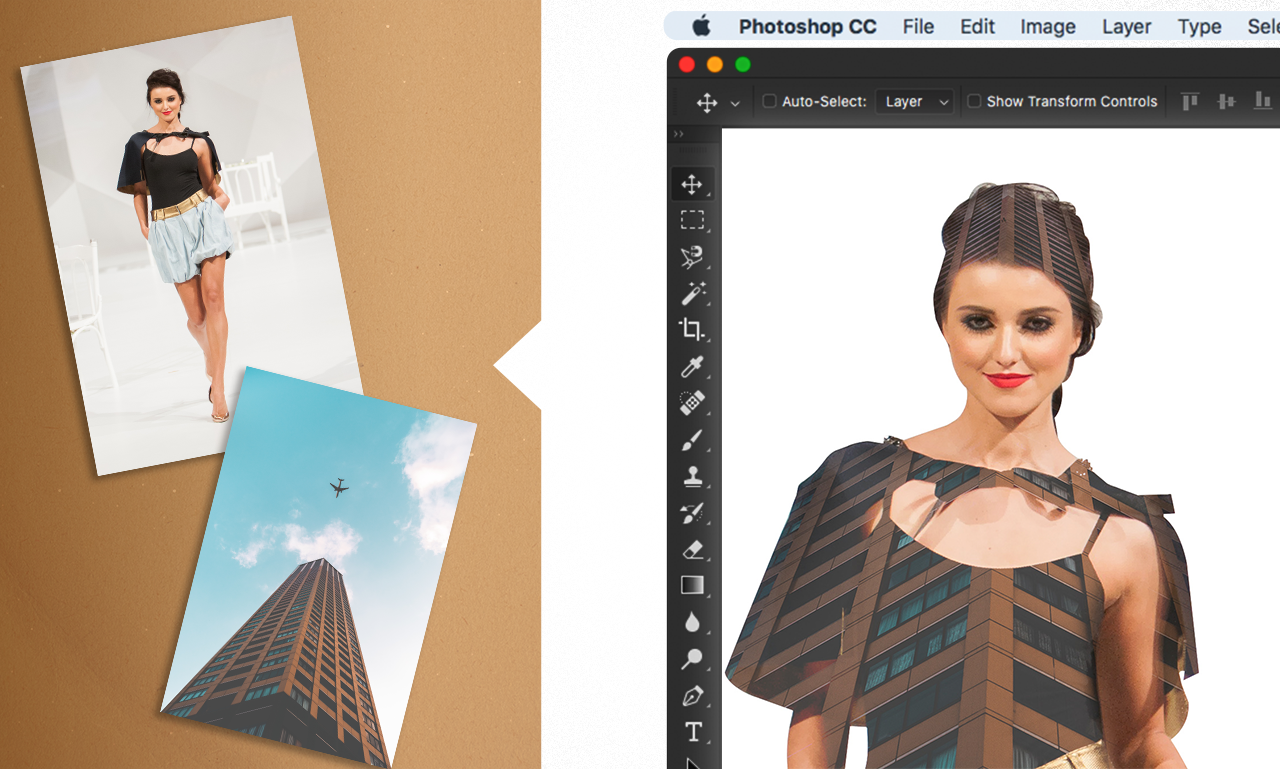Select the Eyedropper tool
The height and width of the screenshot is (769, 1280).
pos(692,366)
